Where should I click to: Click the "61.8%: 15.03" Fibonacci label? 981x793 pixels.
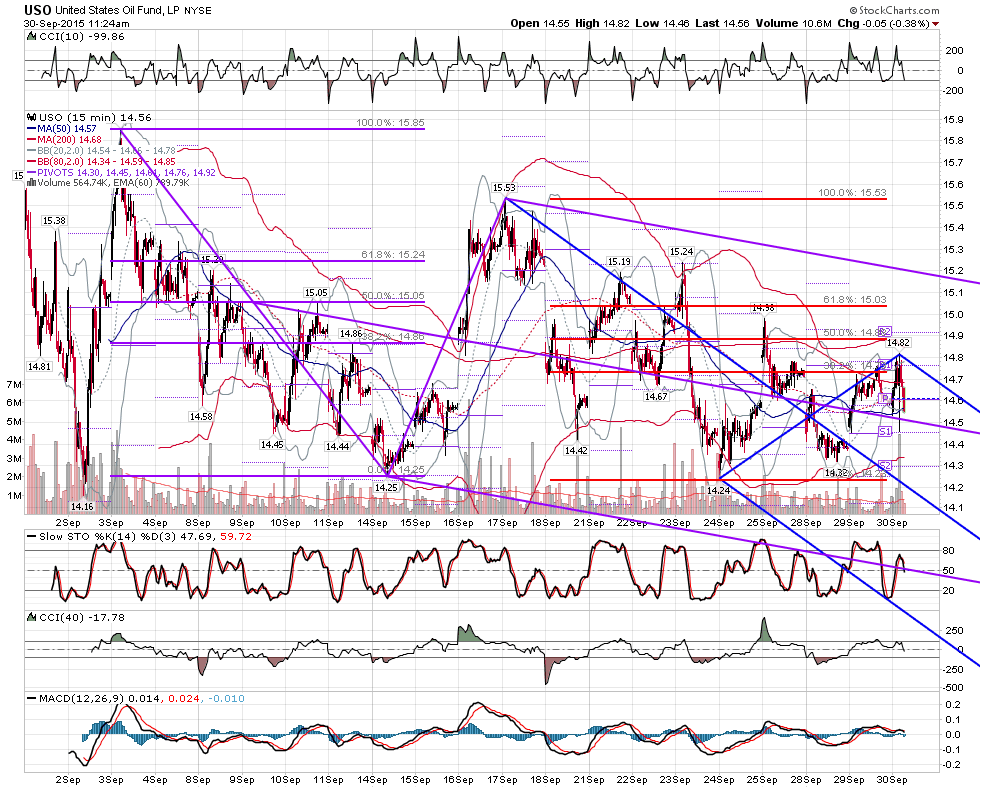[x=855, y=300]
